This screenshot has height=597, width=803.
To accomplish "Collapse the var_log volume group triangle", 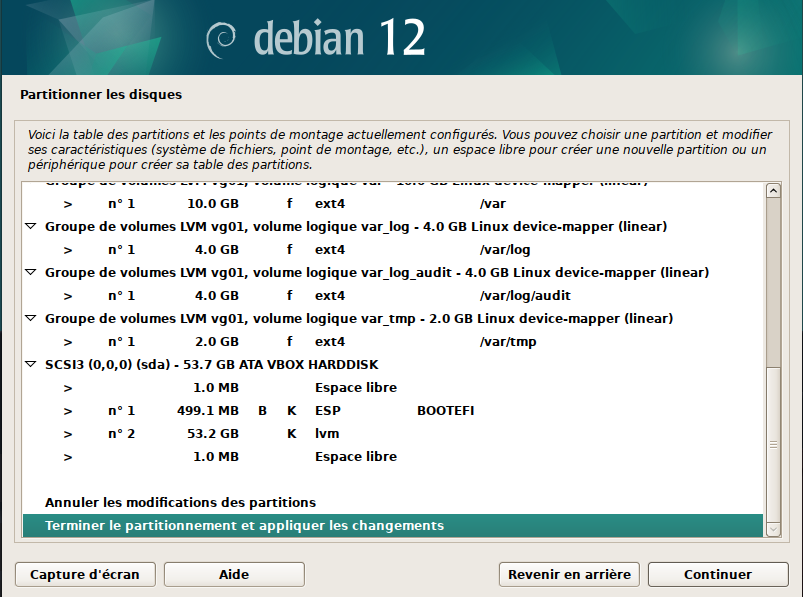I will click(x=31, y=226).
